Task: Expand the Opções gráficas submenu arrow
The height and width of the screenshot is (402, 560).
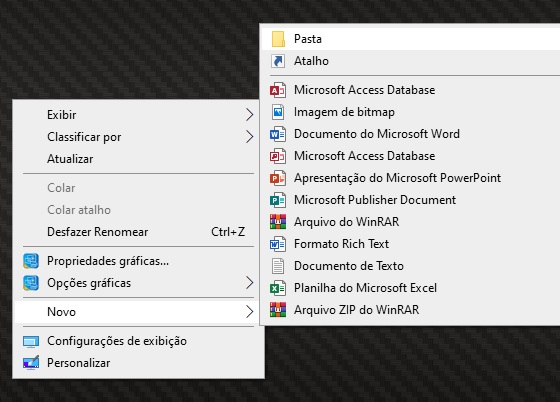Action: click(x=250, y=283)
